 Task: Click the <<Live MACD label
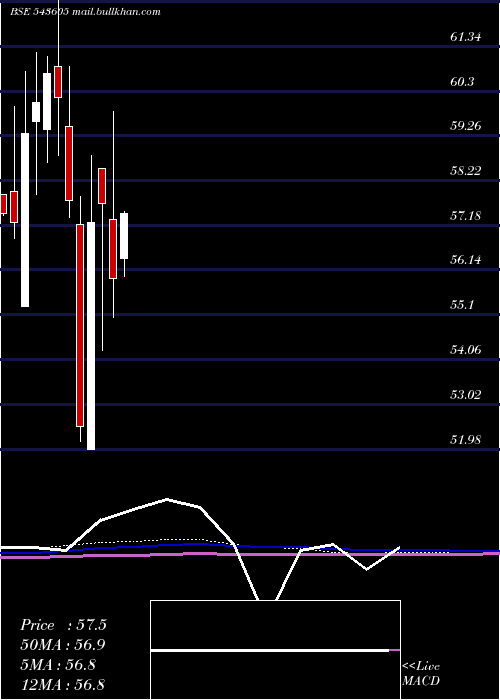click(x=421, y=674)
